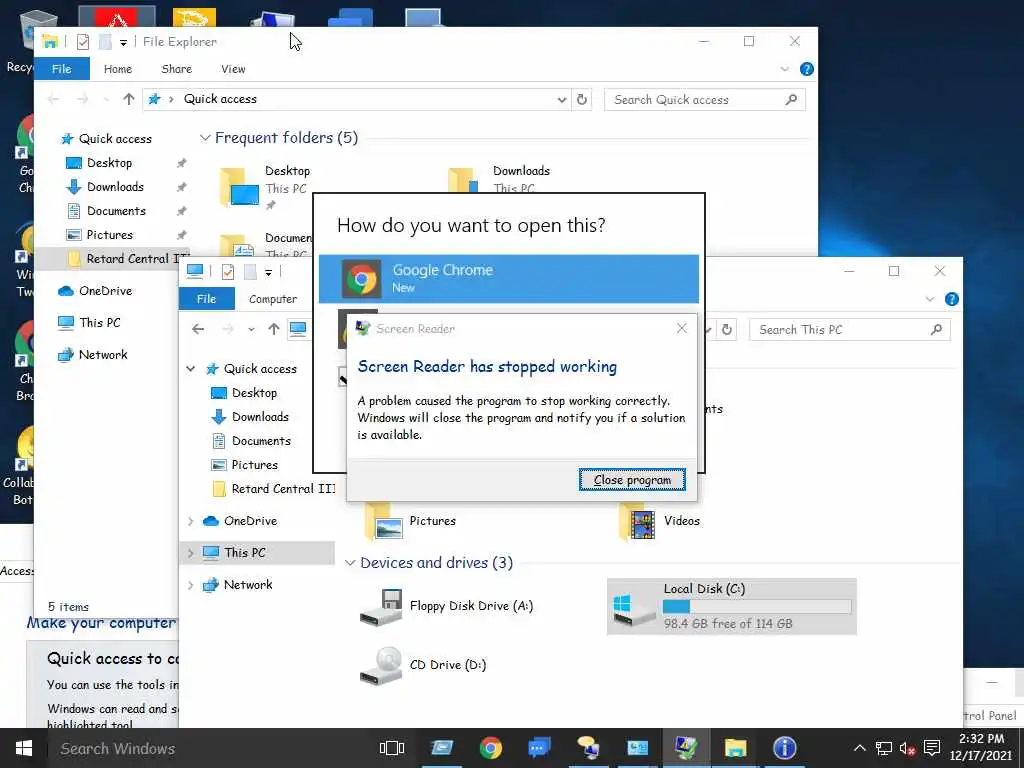Collapse the Frequent folders (5) group
This screenshot has height=768, width=1024.
click(x=205, y=138)
